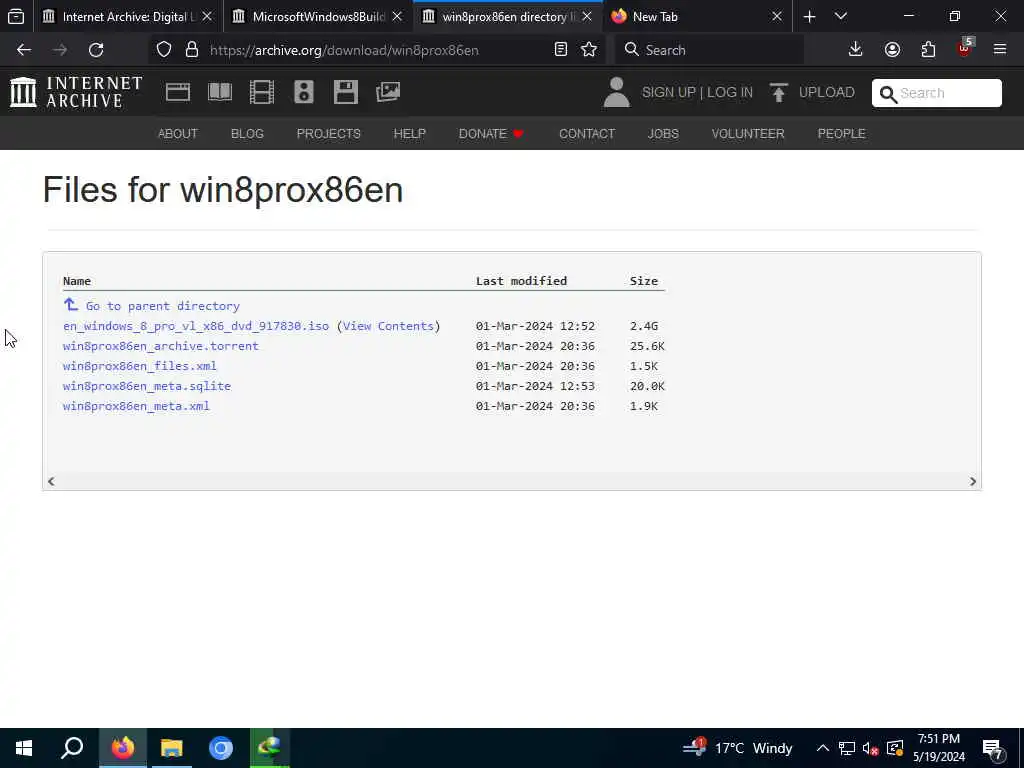Open the PEOPLE nav item
The height and width of the screenshot is (768, 1024).
click(842, 134)
